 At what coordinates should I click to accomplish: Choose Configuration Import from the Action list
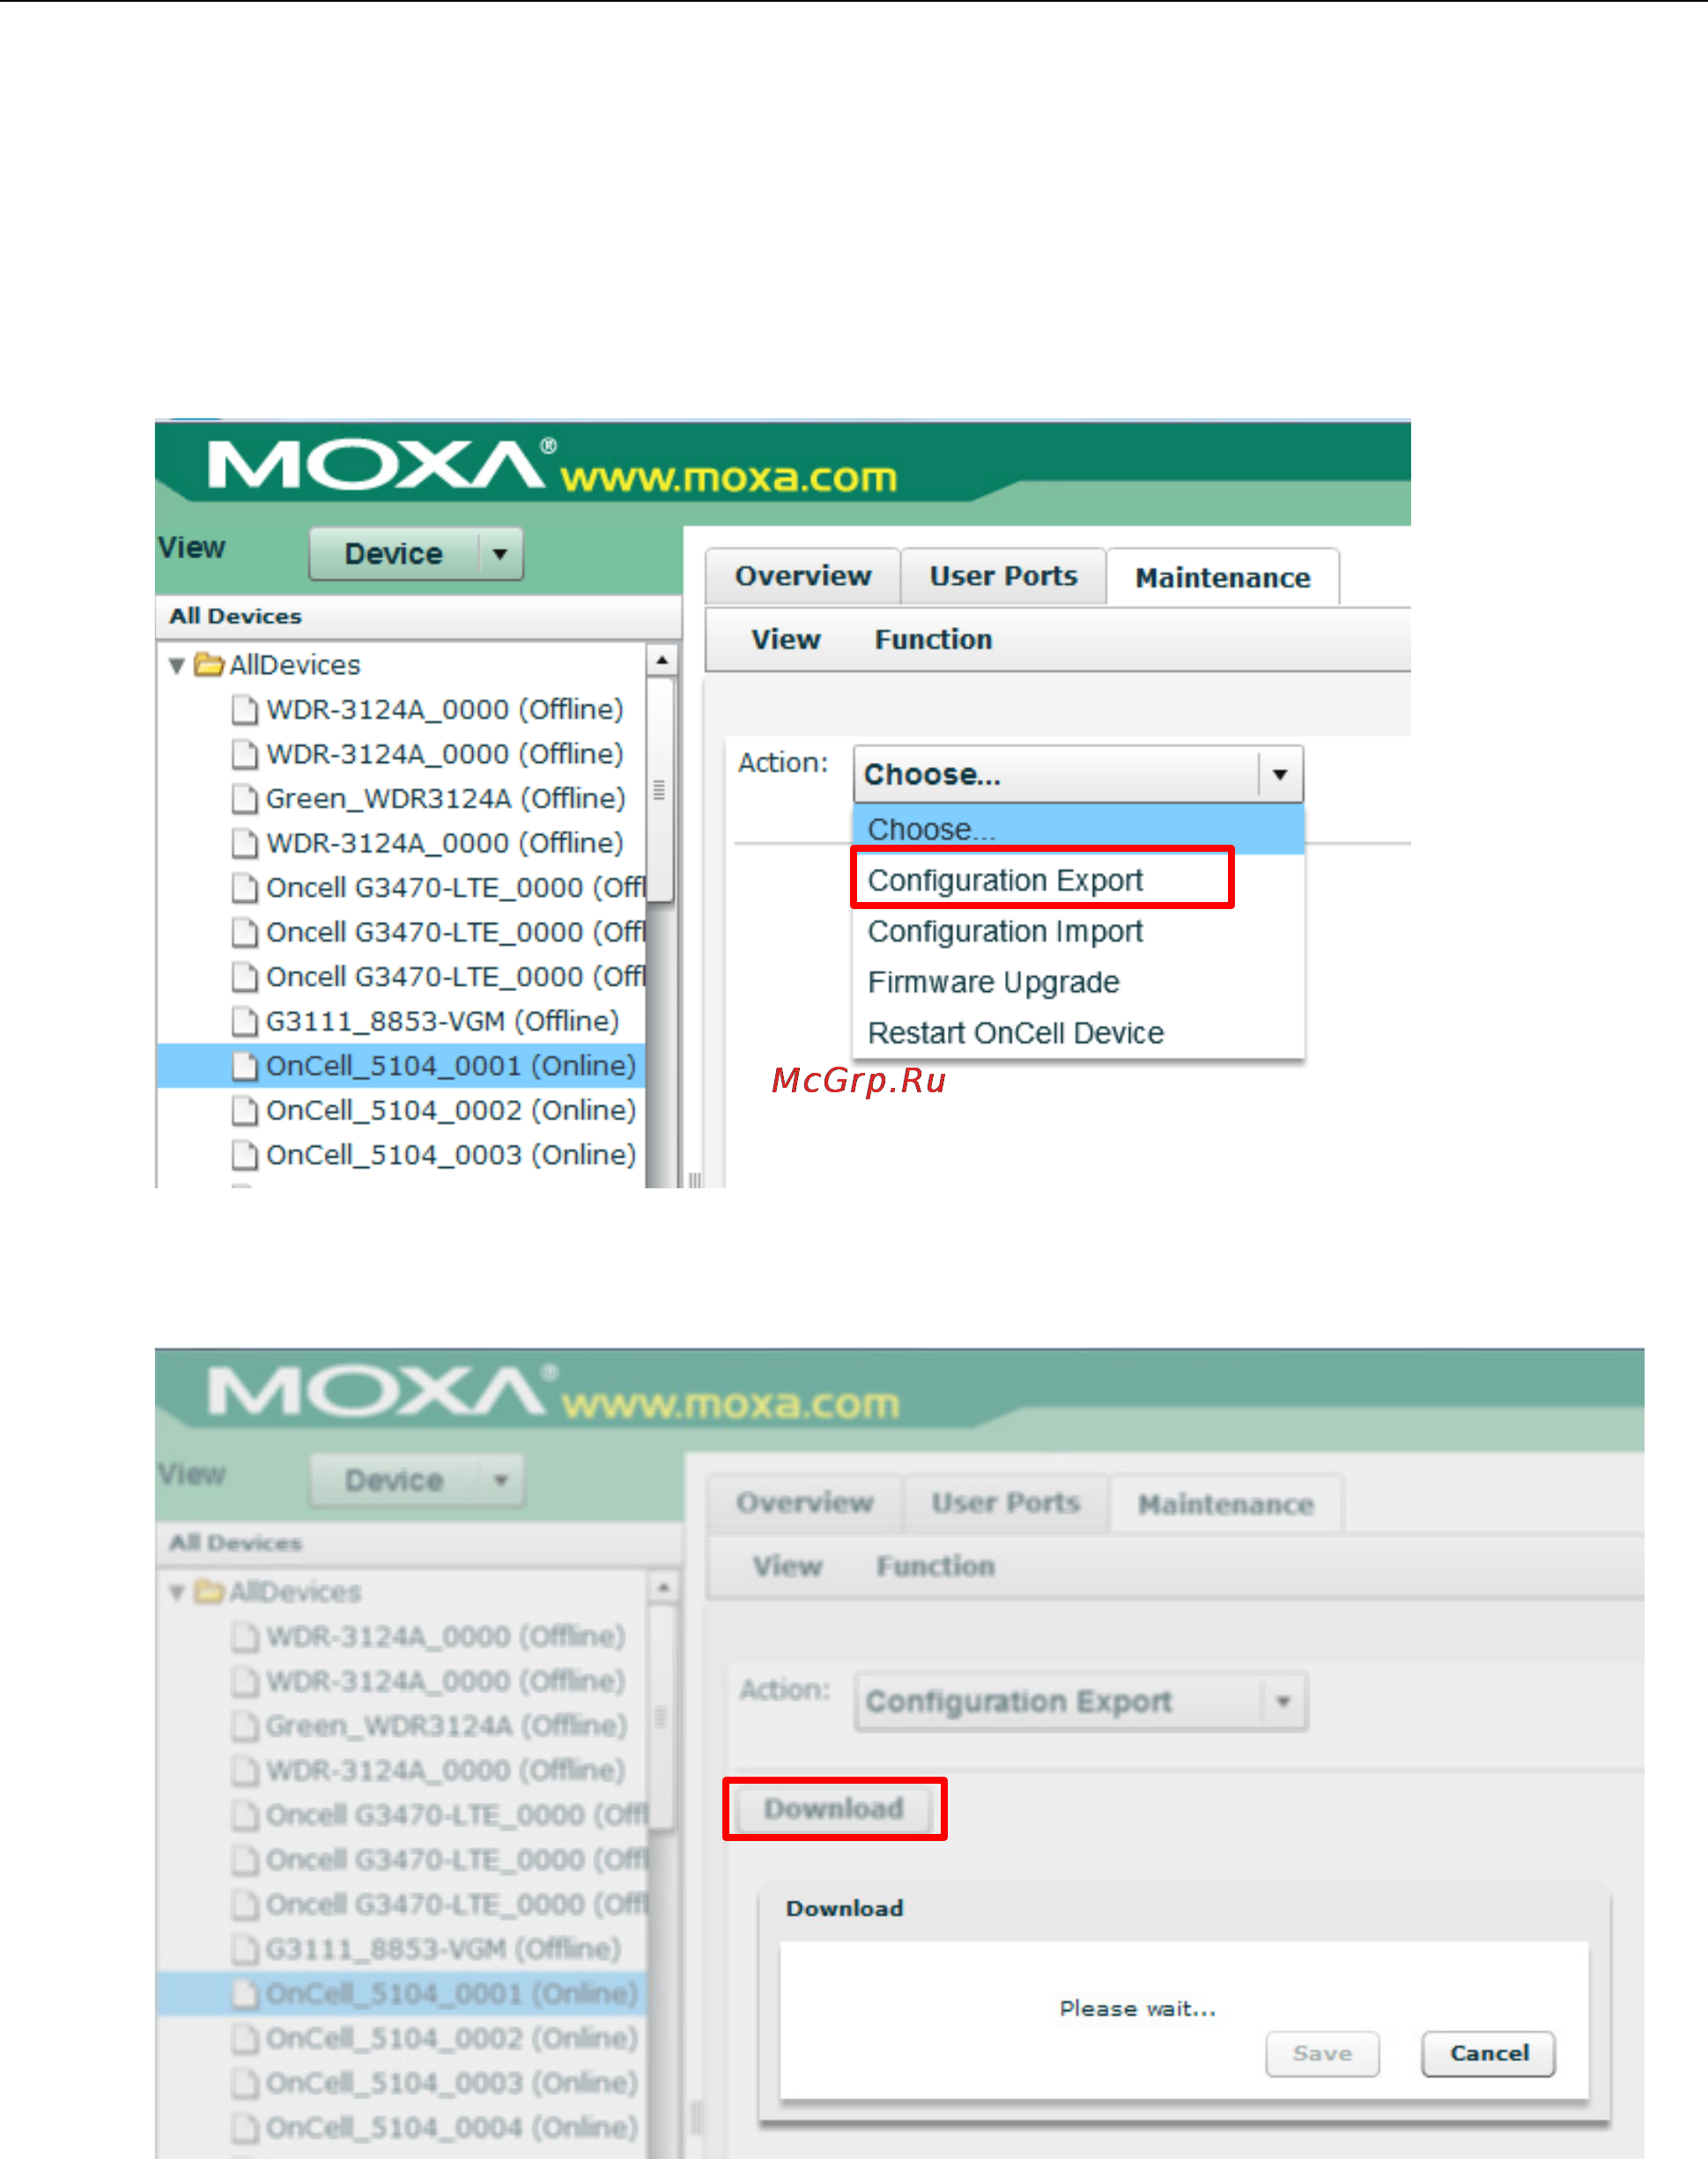point(1004,931)
